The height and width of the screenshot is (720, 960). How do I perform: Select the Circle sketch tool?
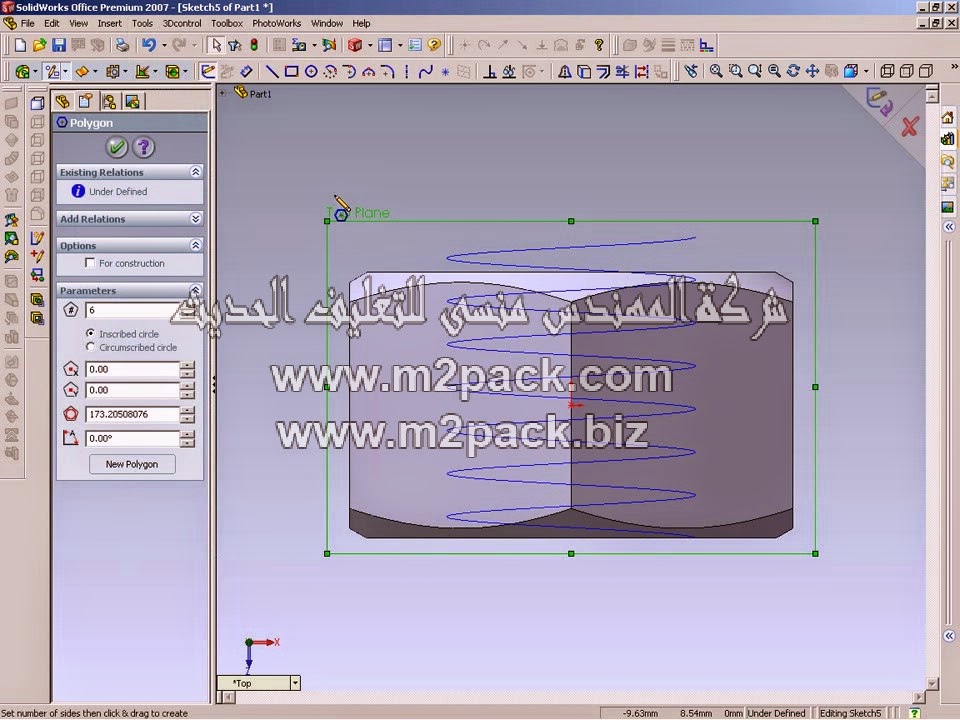pyautogui.click(x=311, y=72)
